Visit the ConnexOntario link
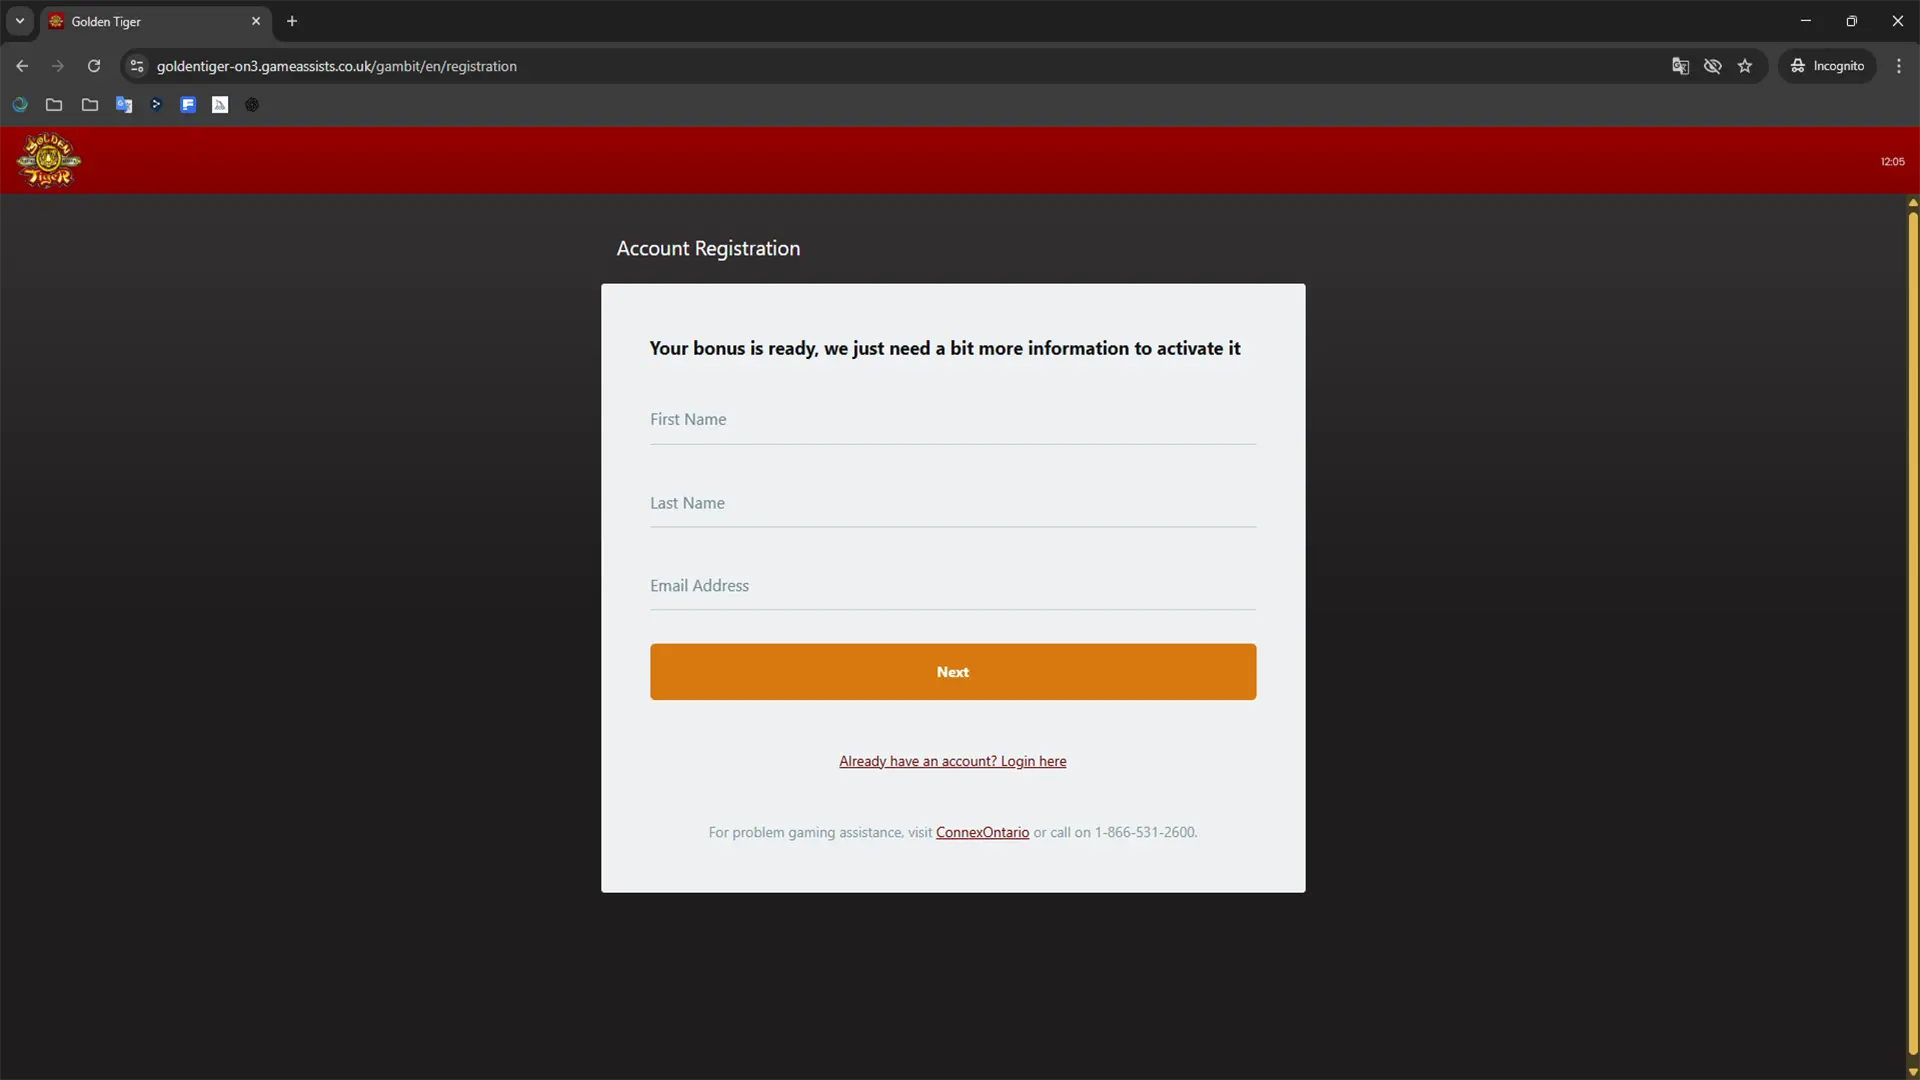The height and width of the screenshot is (1080, 1920). [982, 832]
